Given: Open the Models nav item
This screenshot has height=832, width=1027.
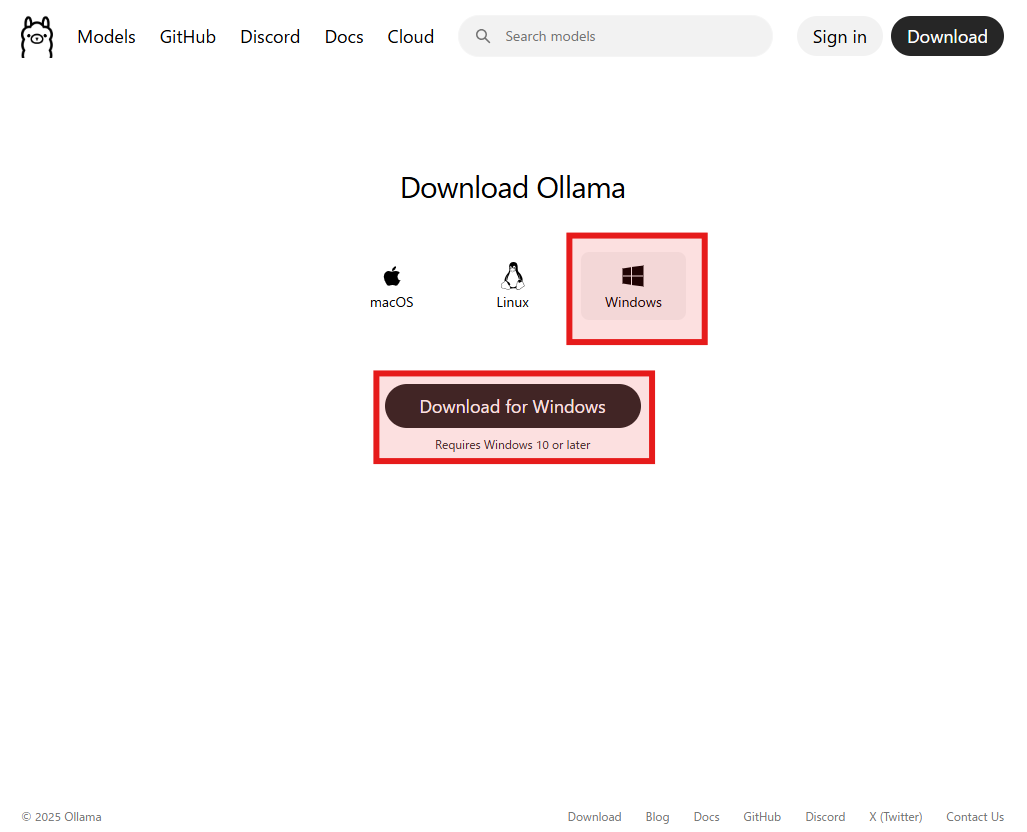Looking at the screenshot, I should [x=106, y=37].
